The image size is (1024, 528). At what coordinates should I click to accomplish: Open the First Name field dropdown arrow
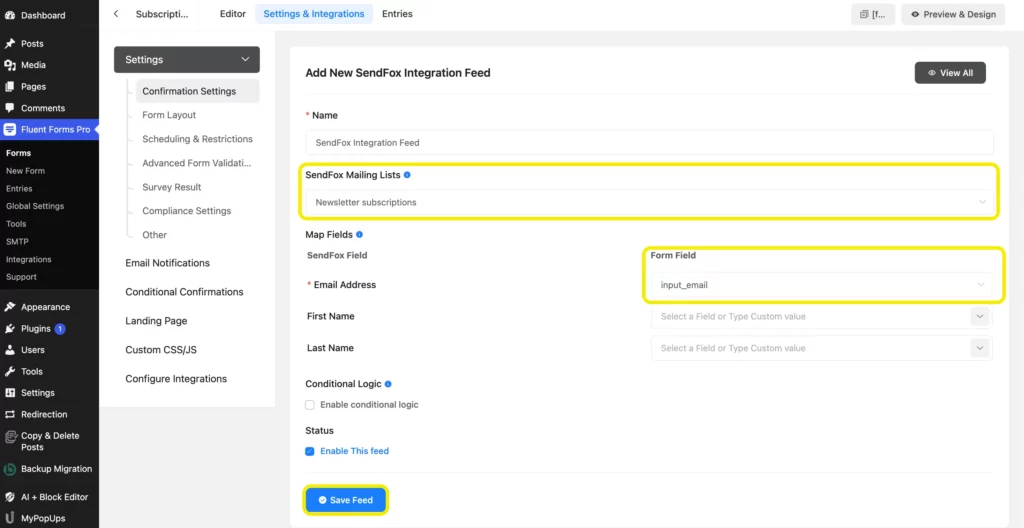[x=979, y=316]
